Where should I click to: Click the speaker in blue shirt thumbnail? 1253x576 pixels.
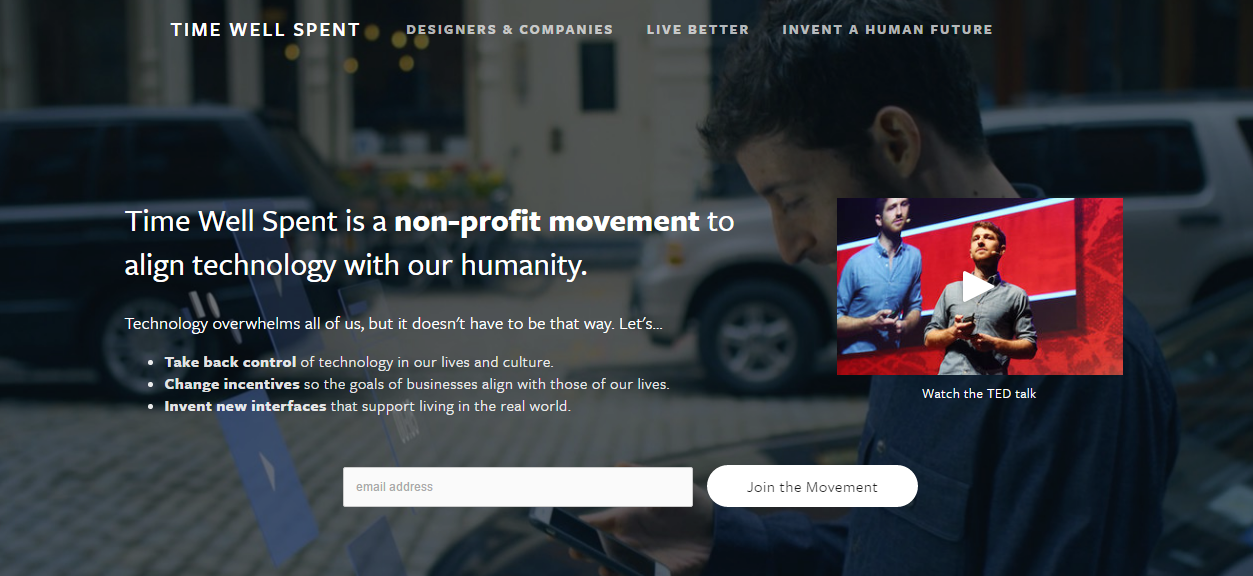(880, 285)
